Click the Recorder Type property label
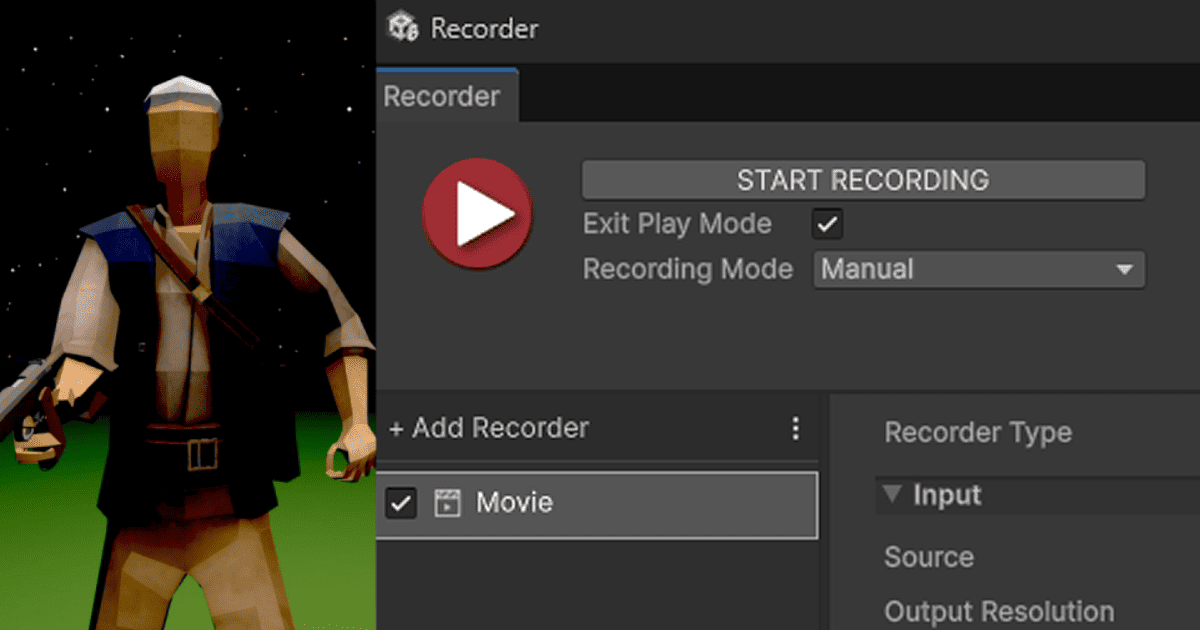Image resolution: width=1200 pixels, height=630 pixels. pos(977,433)
